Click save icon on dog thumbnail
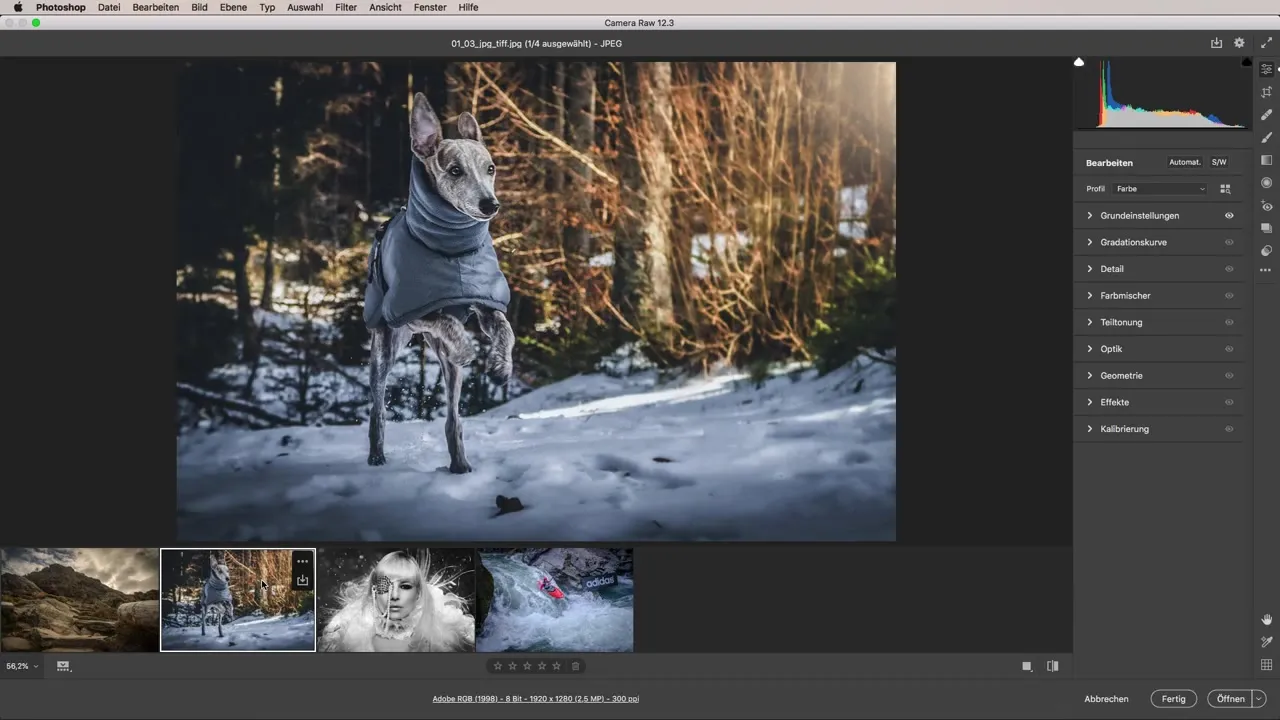1280x720 pixels. coord(302,580)
